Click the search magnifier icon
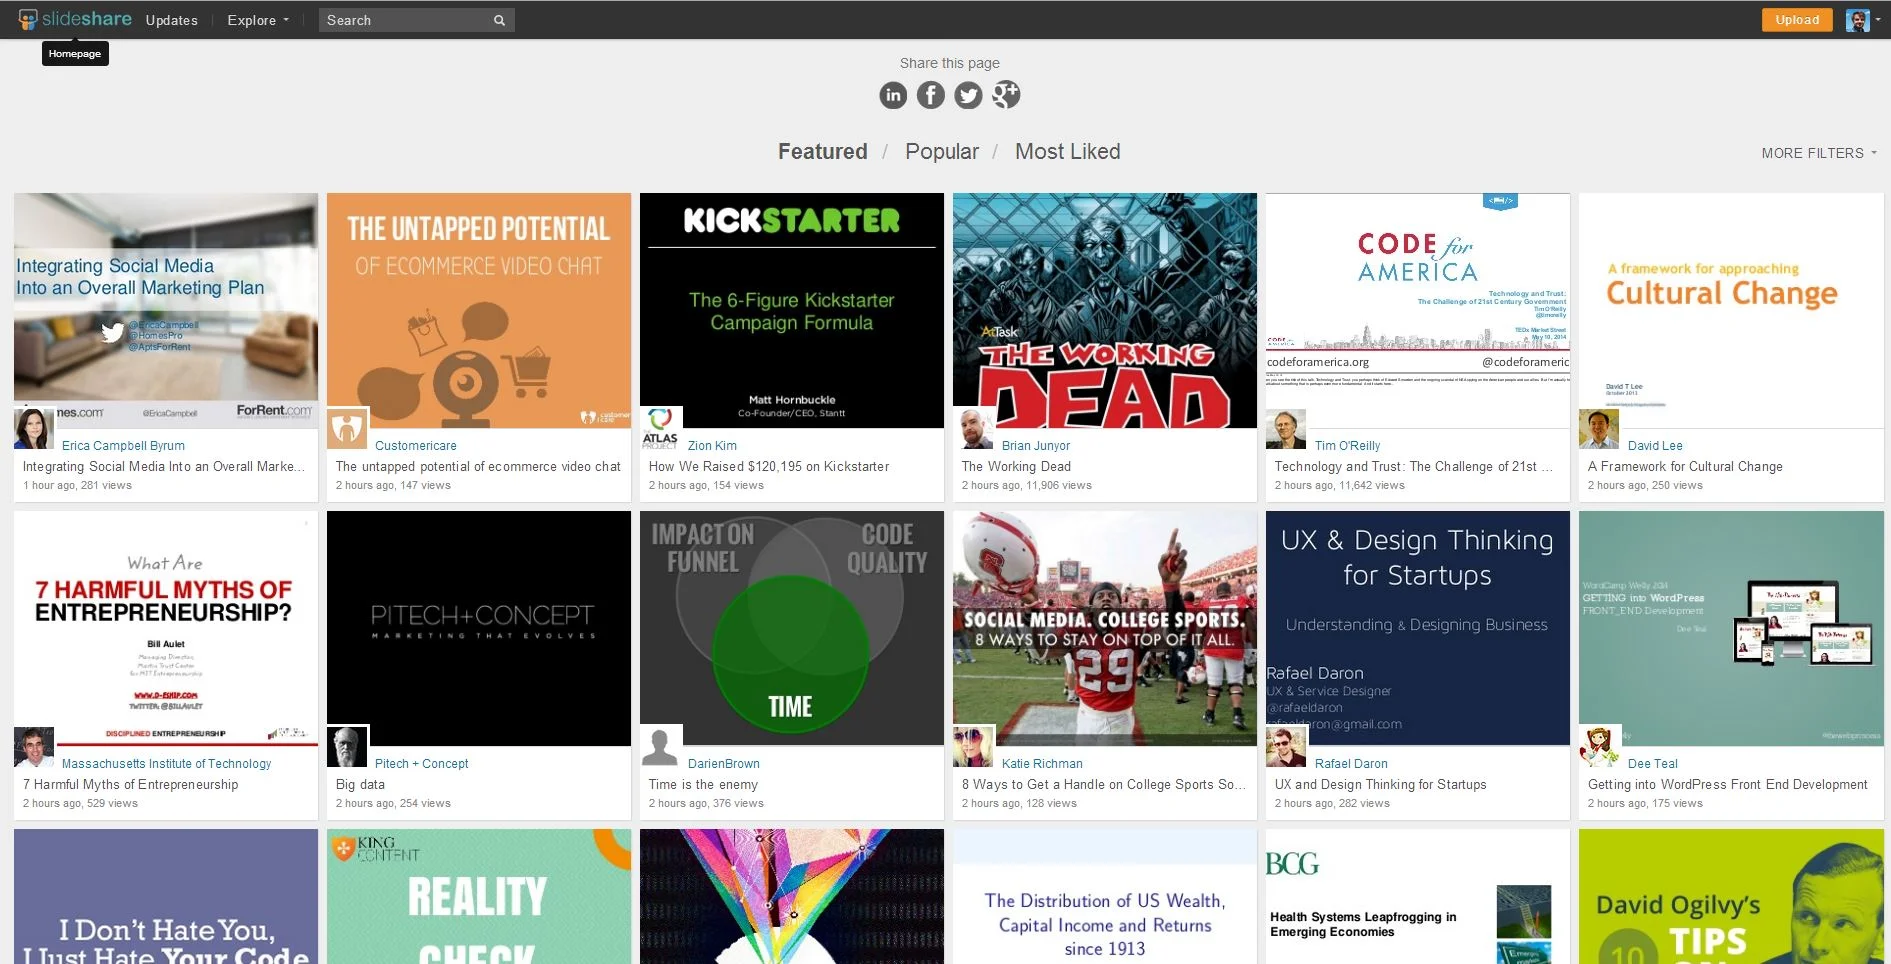Image resolution: width=1891 pixels, height=964 pixels. click(x=499, y=20)
